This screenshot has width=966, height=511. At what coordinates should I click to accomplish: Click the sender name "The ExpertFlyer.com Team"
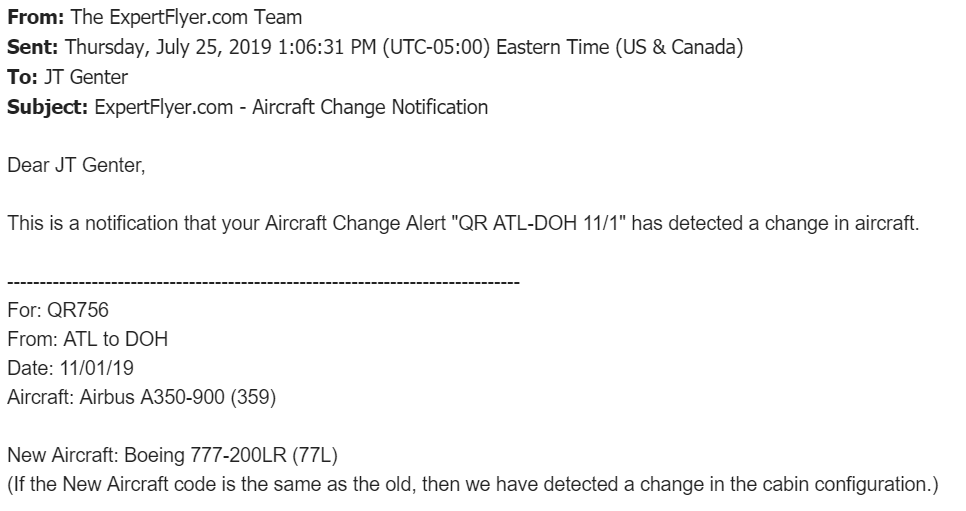click(173, 16)
